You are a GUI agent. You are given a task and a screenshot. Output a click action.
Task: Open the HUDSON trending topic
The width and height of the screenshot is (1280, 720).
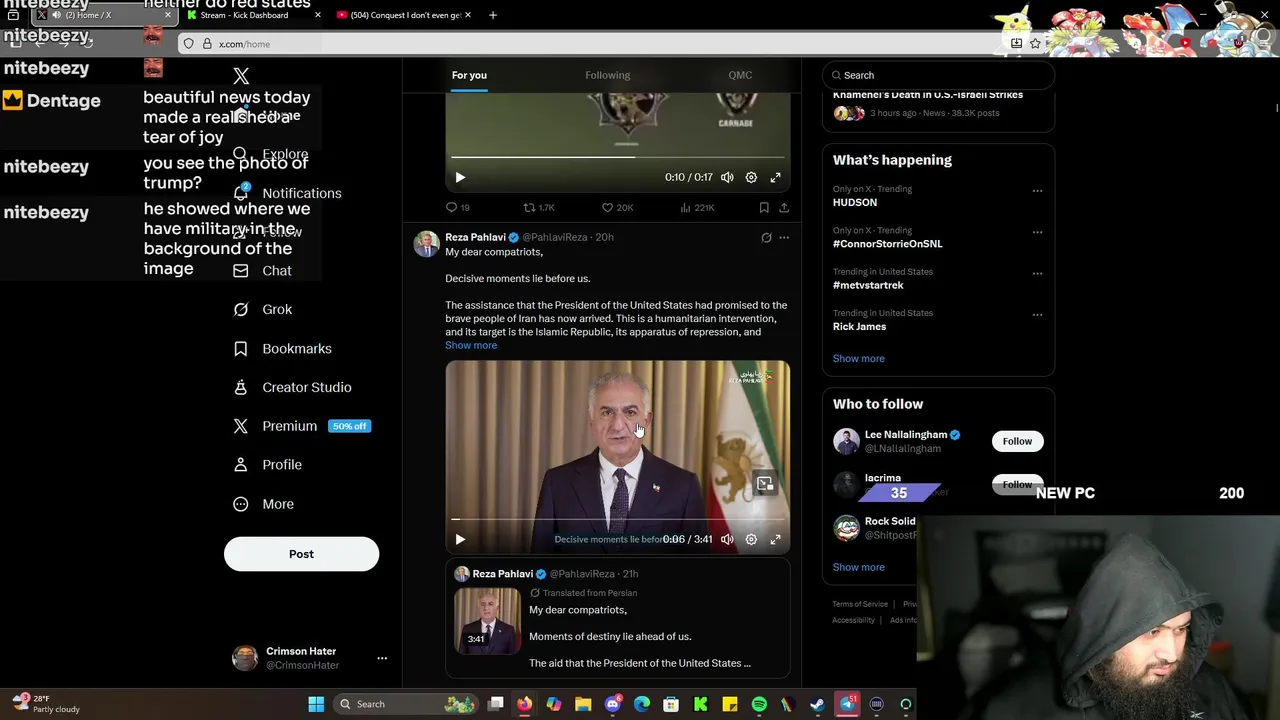(855, 202)
